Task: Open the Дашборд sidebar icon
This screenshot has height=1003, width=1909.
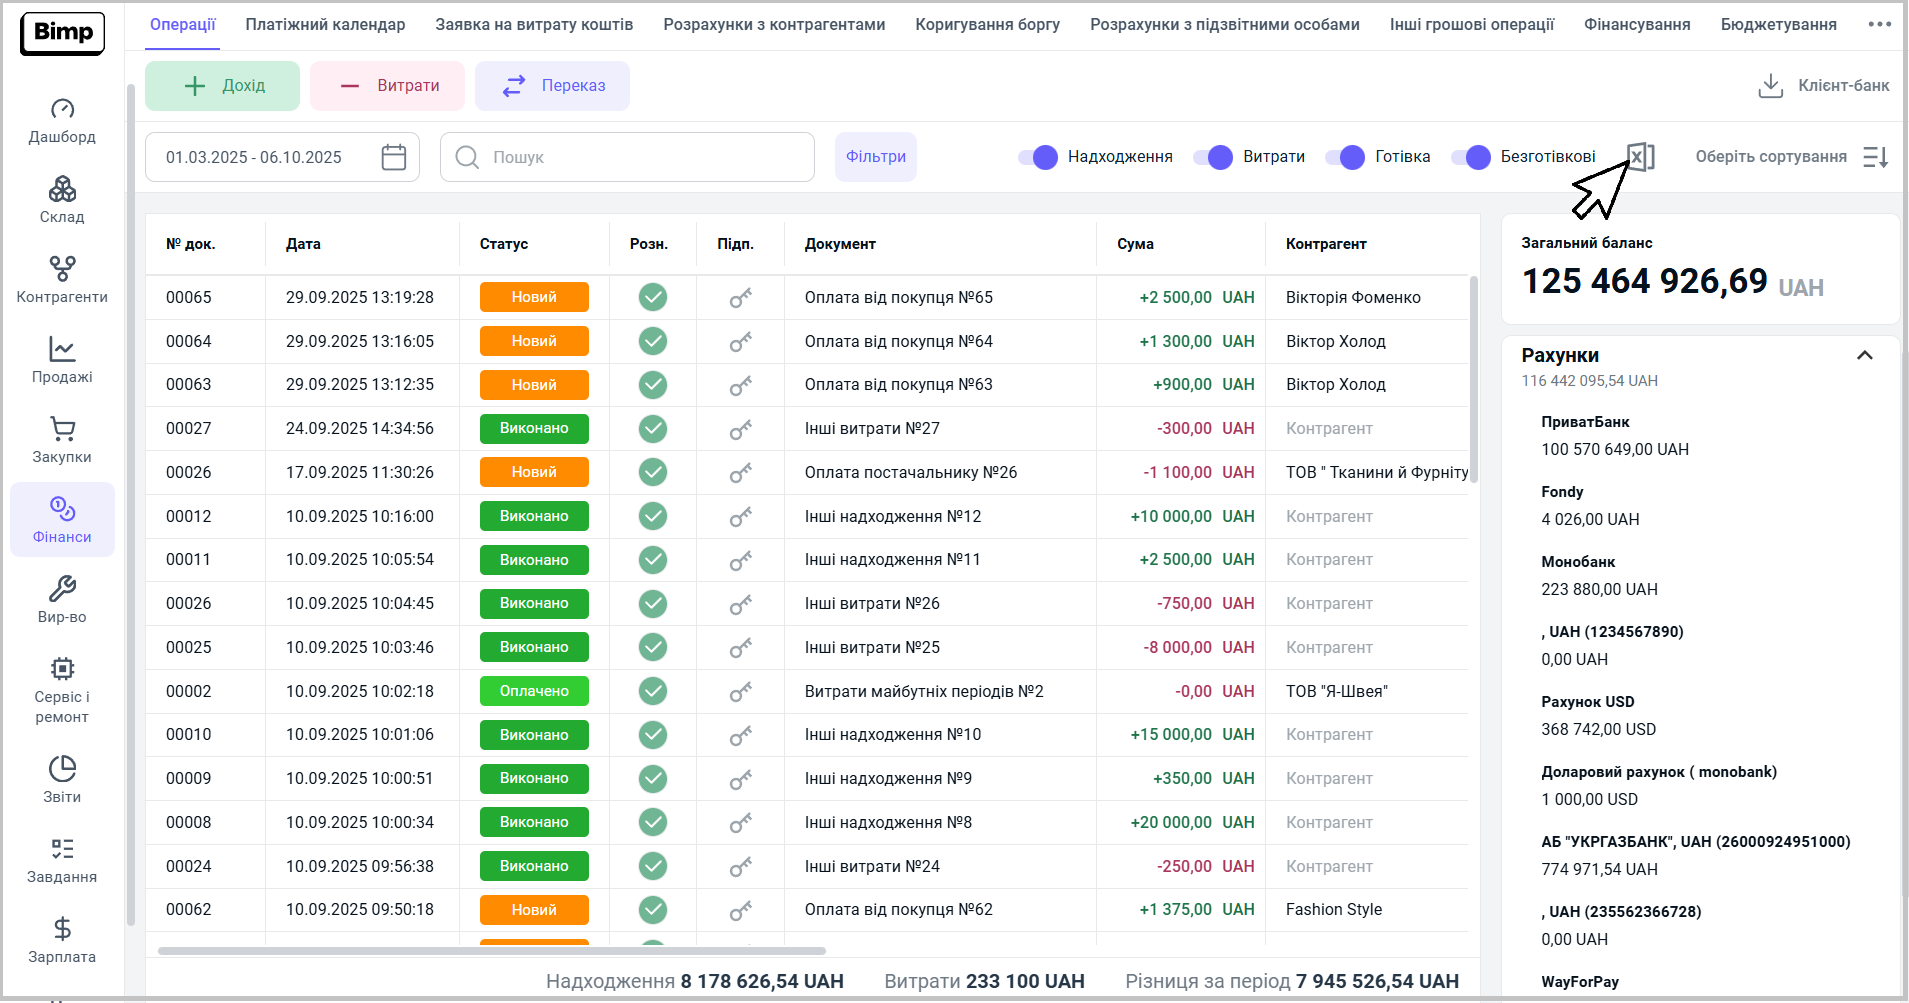Action: point(62,119)
